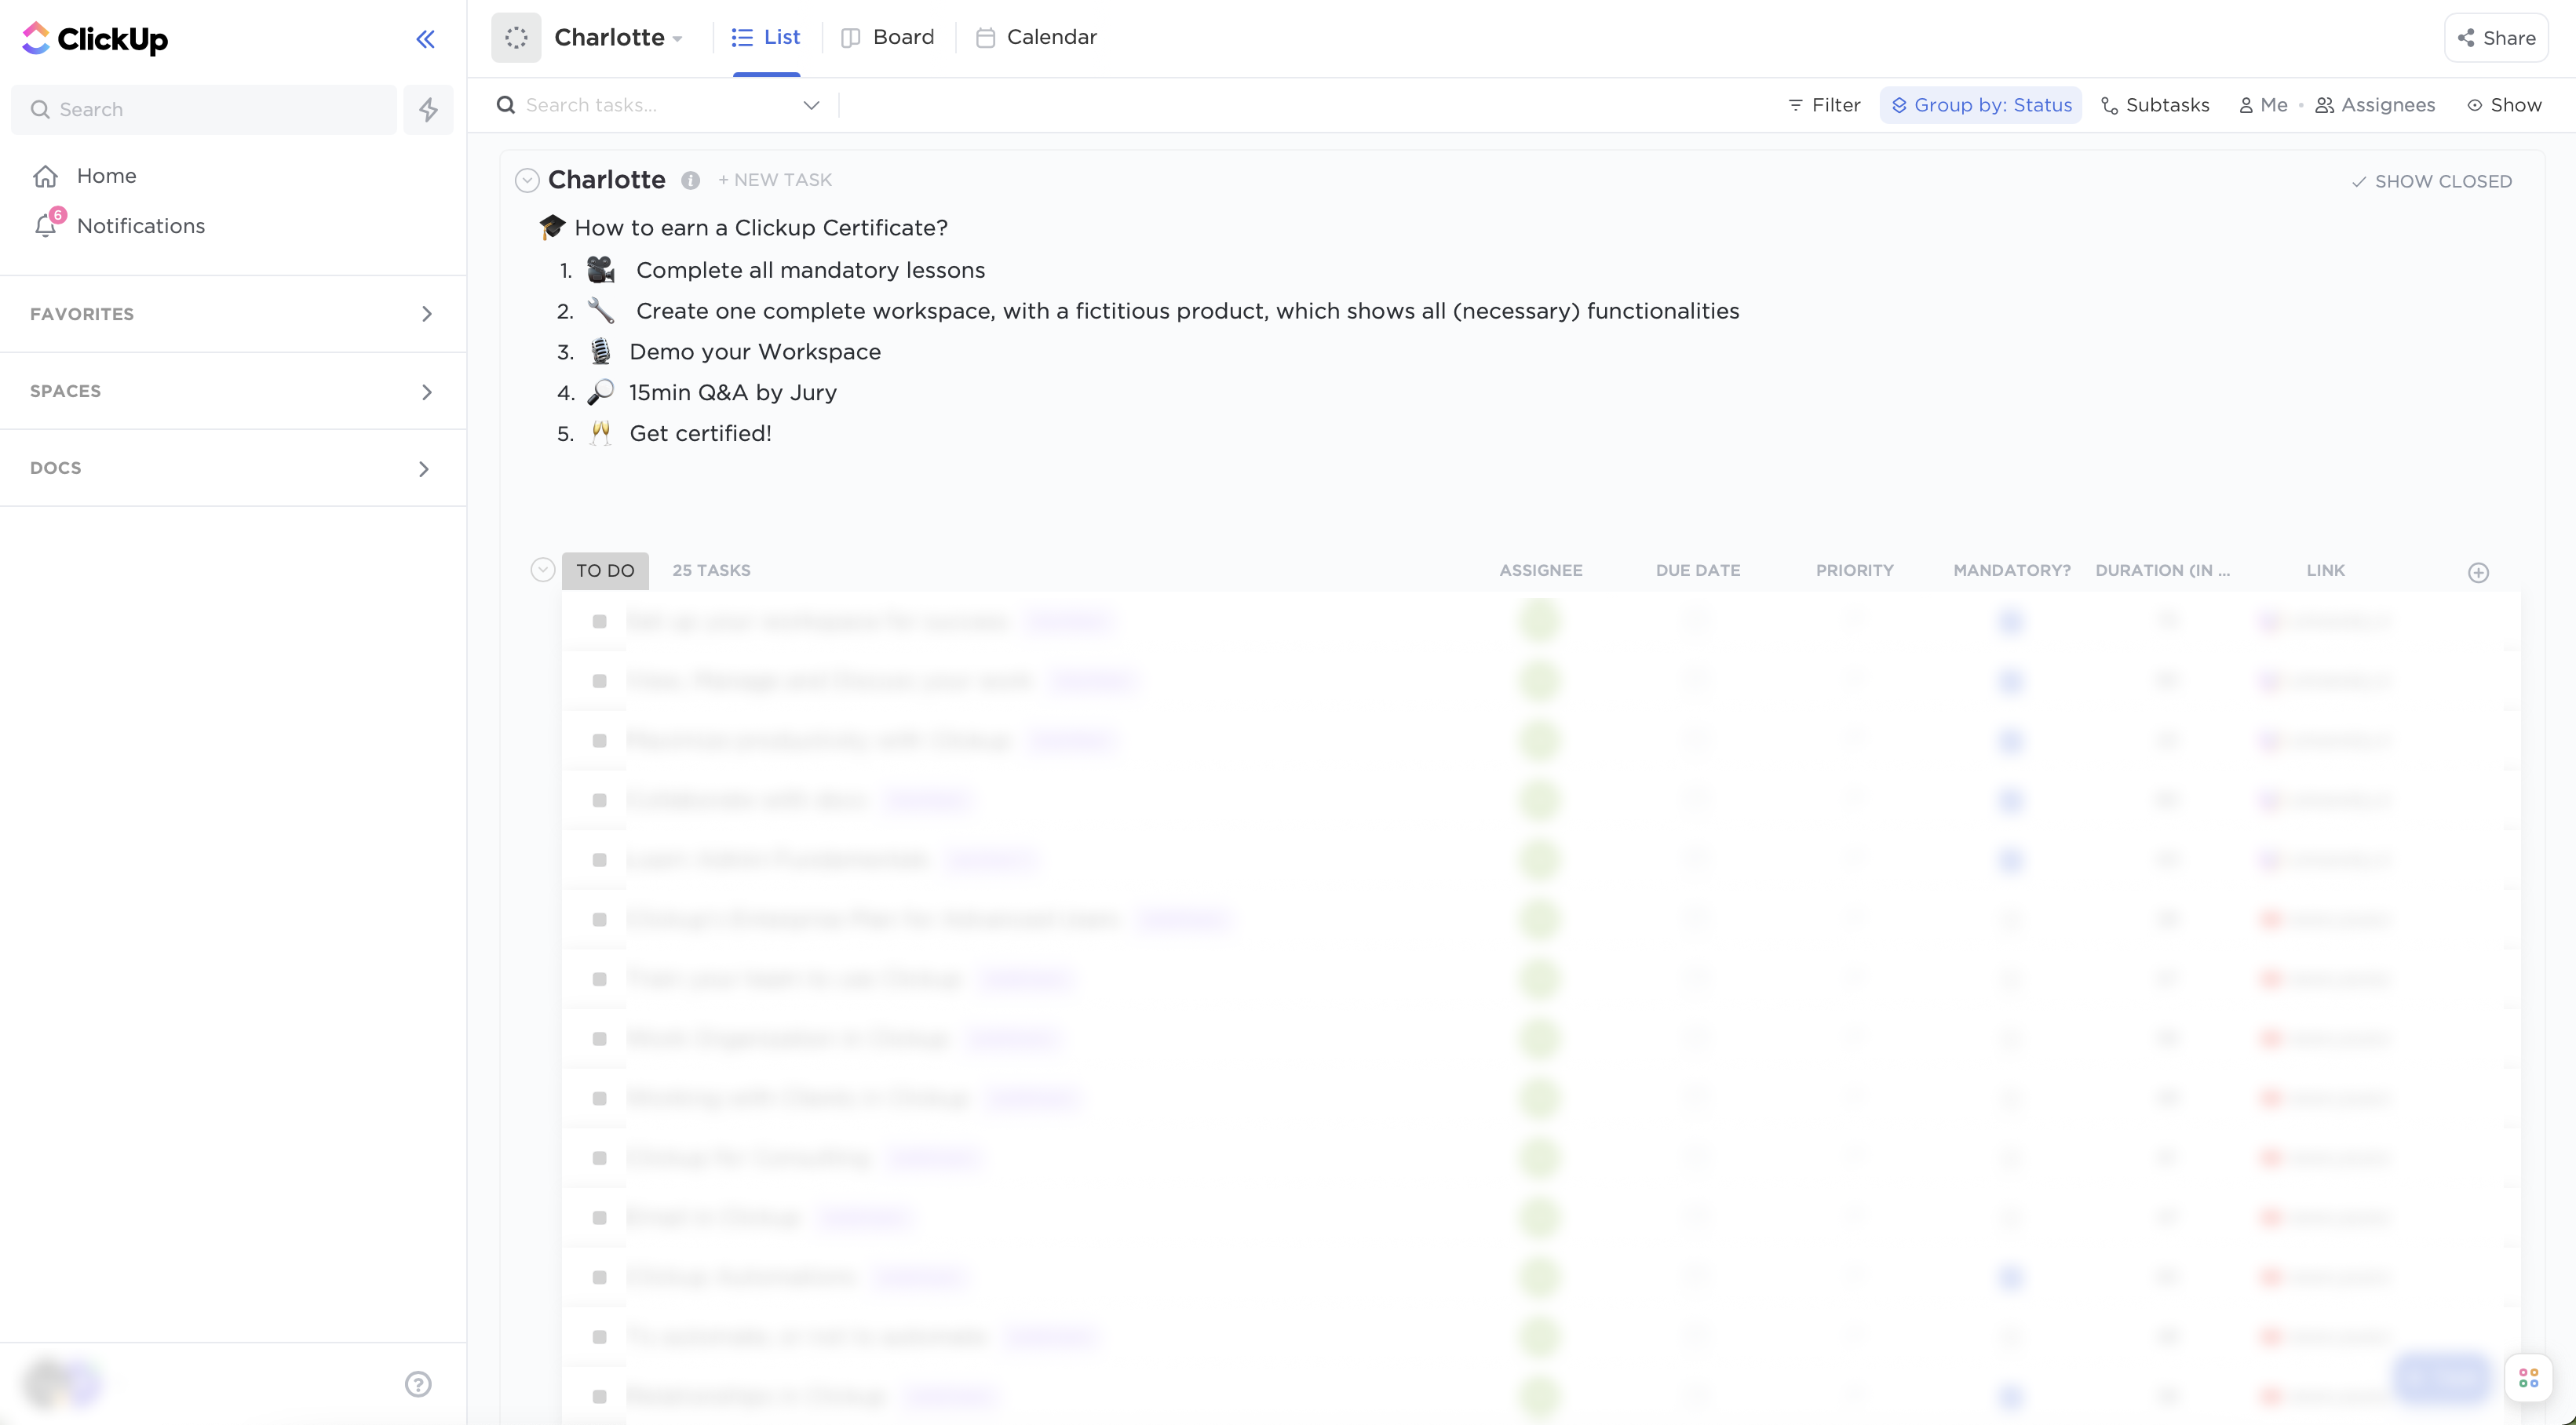Go to Home in sidebar
The height and width of the screenshot is (1425, 2576).
tap(106, 176)
